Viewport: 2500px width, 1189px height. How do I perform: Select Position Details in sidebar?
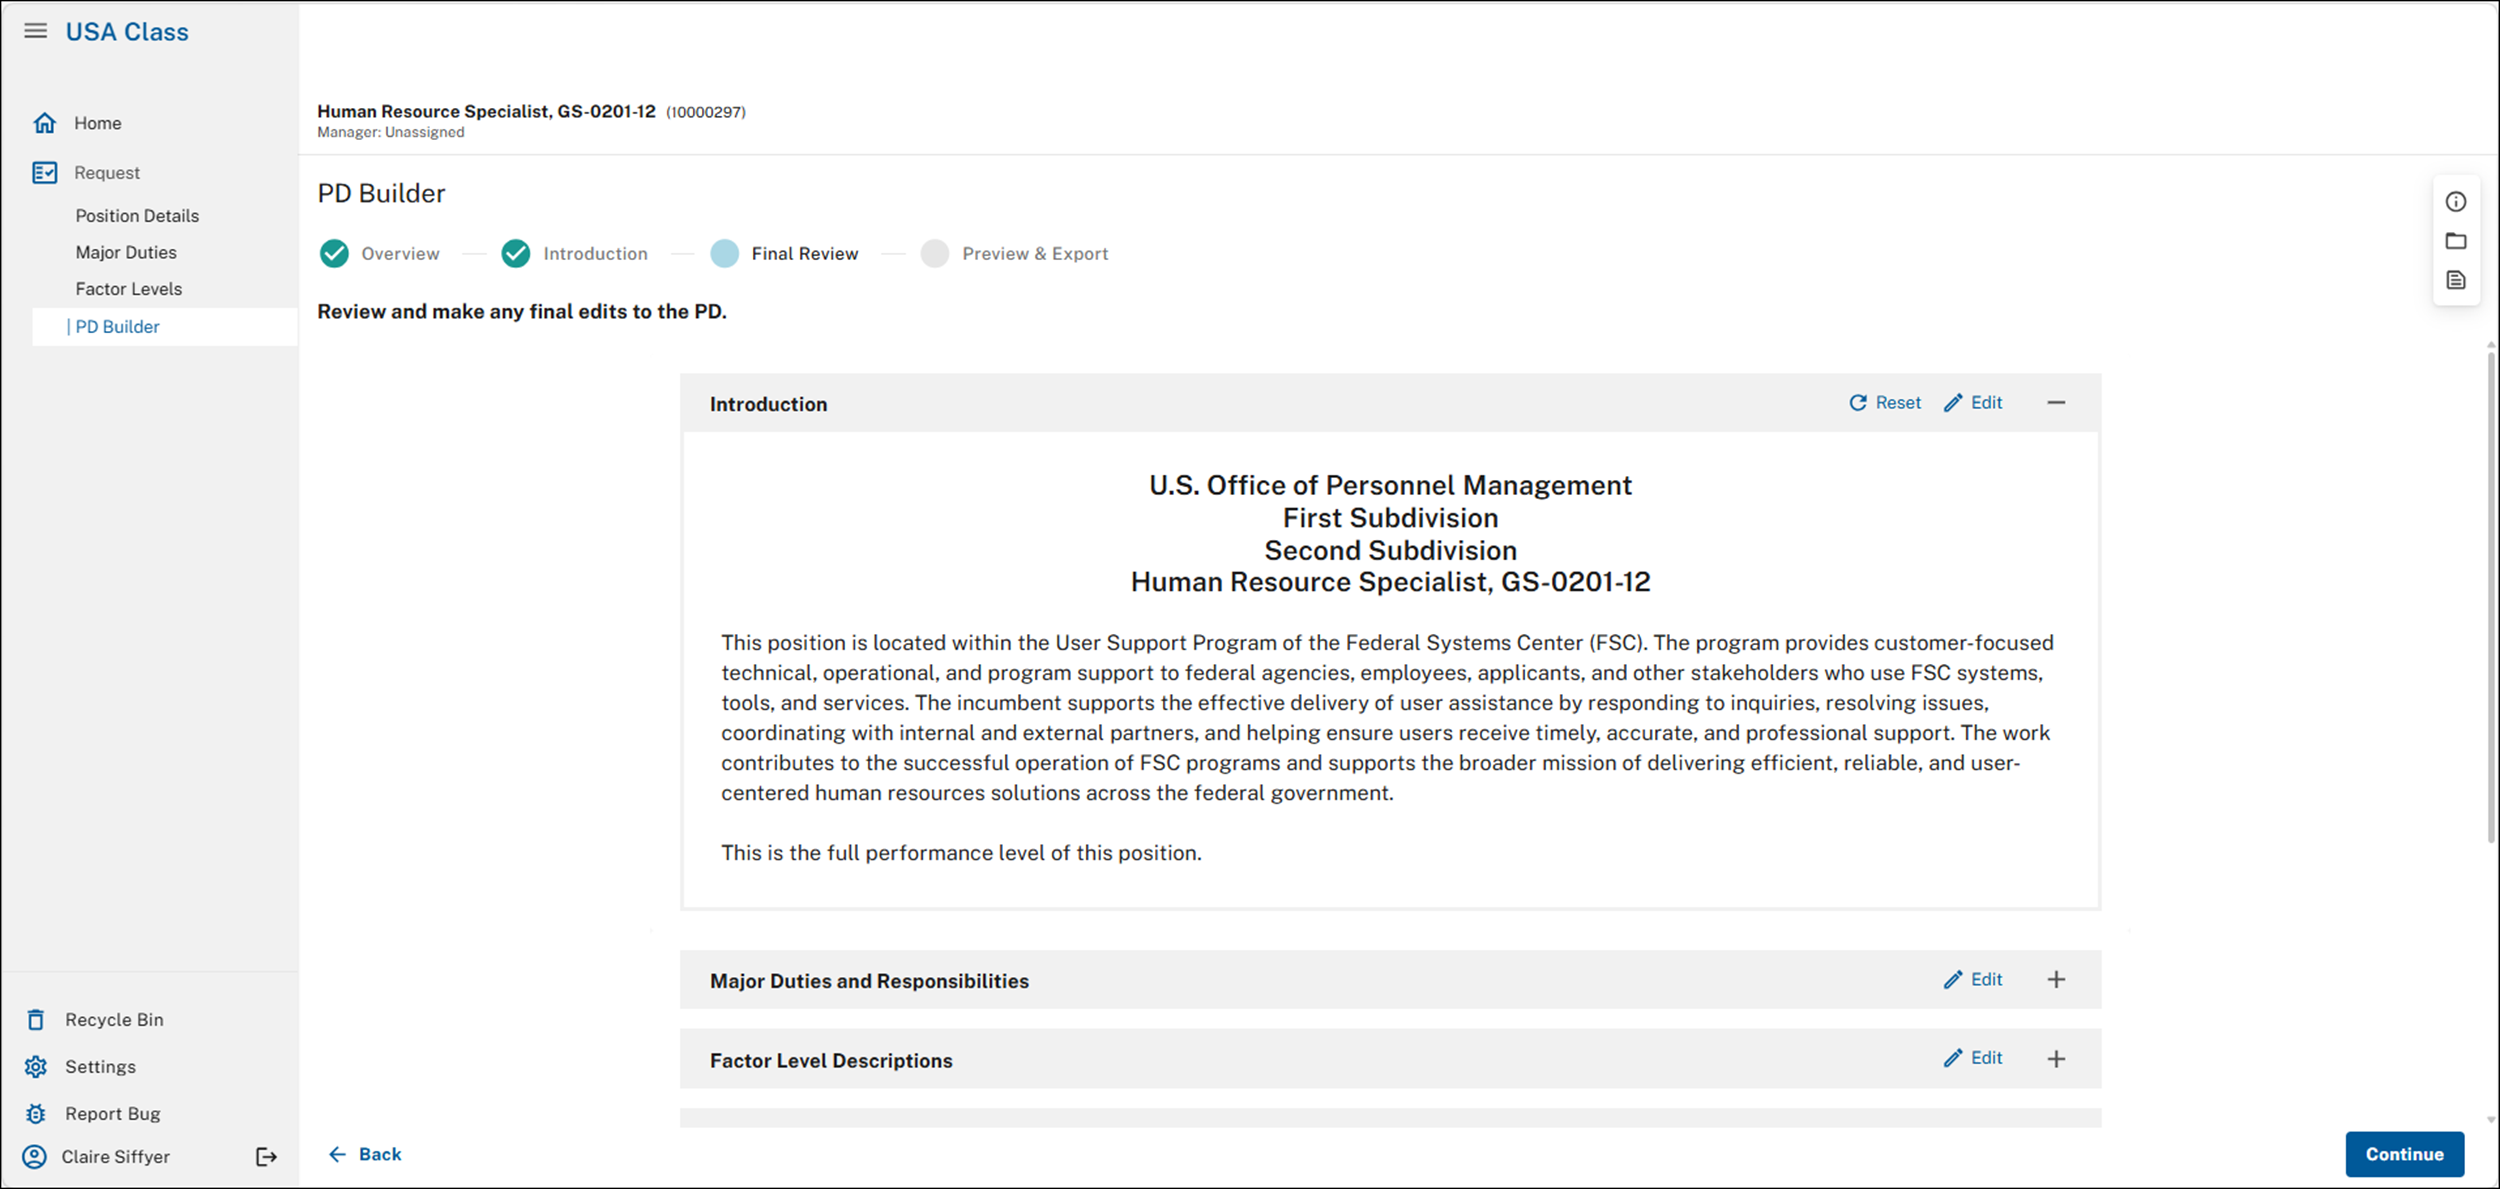[x=137, y=216]
